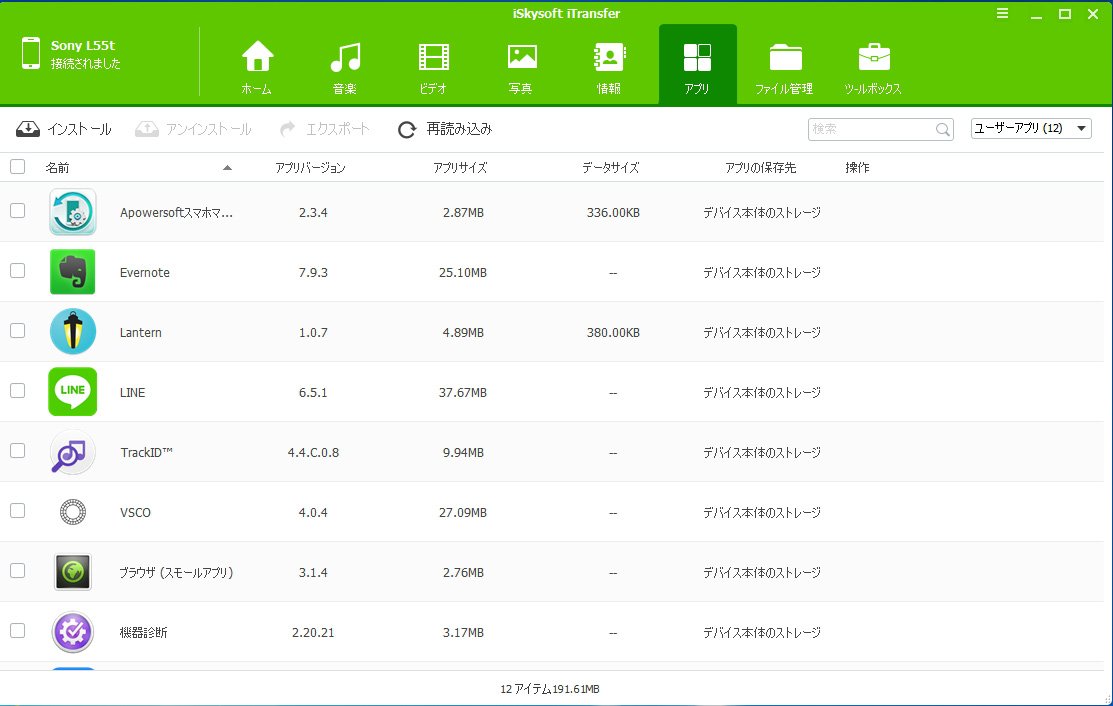Click the Lantern app name

point(141,333)
